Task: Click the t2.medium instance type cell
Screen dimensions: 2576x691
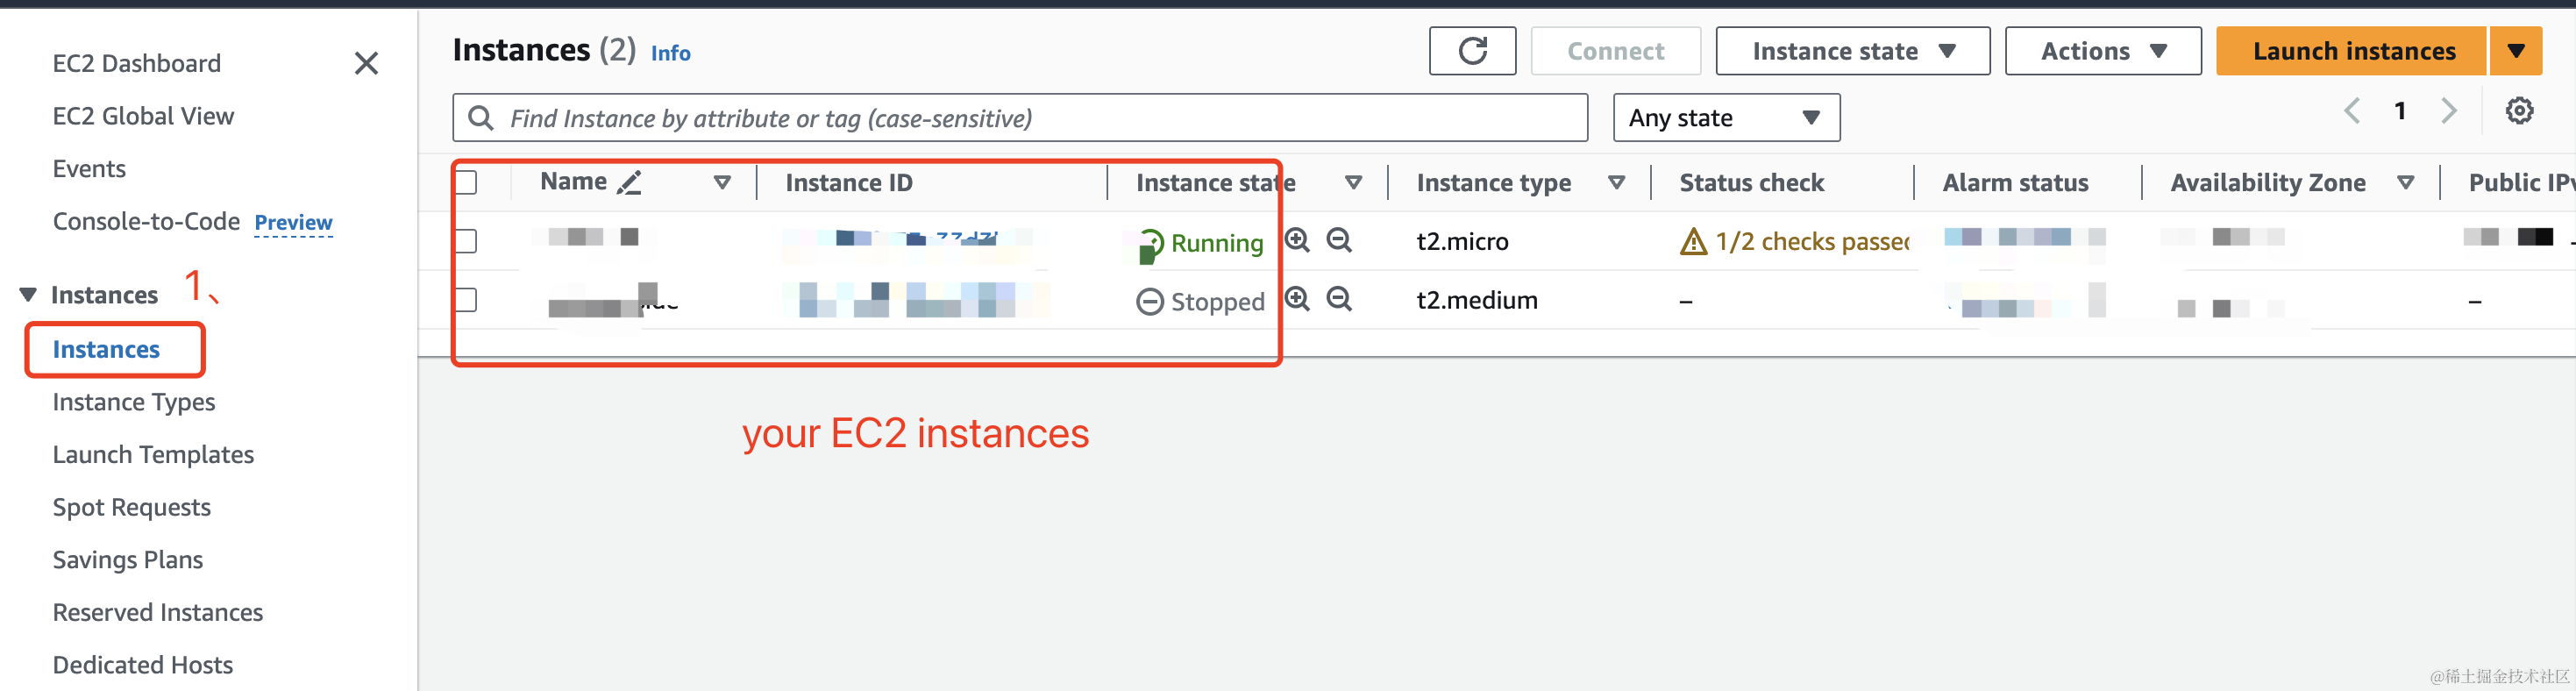Action: point(1477,301)
